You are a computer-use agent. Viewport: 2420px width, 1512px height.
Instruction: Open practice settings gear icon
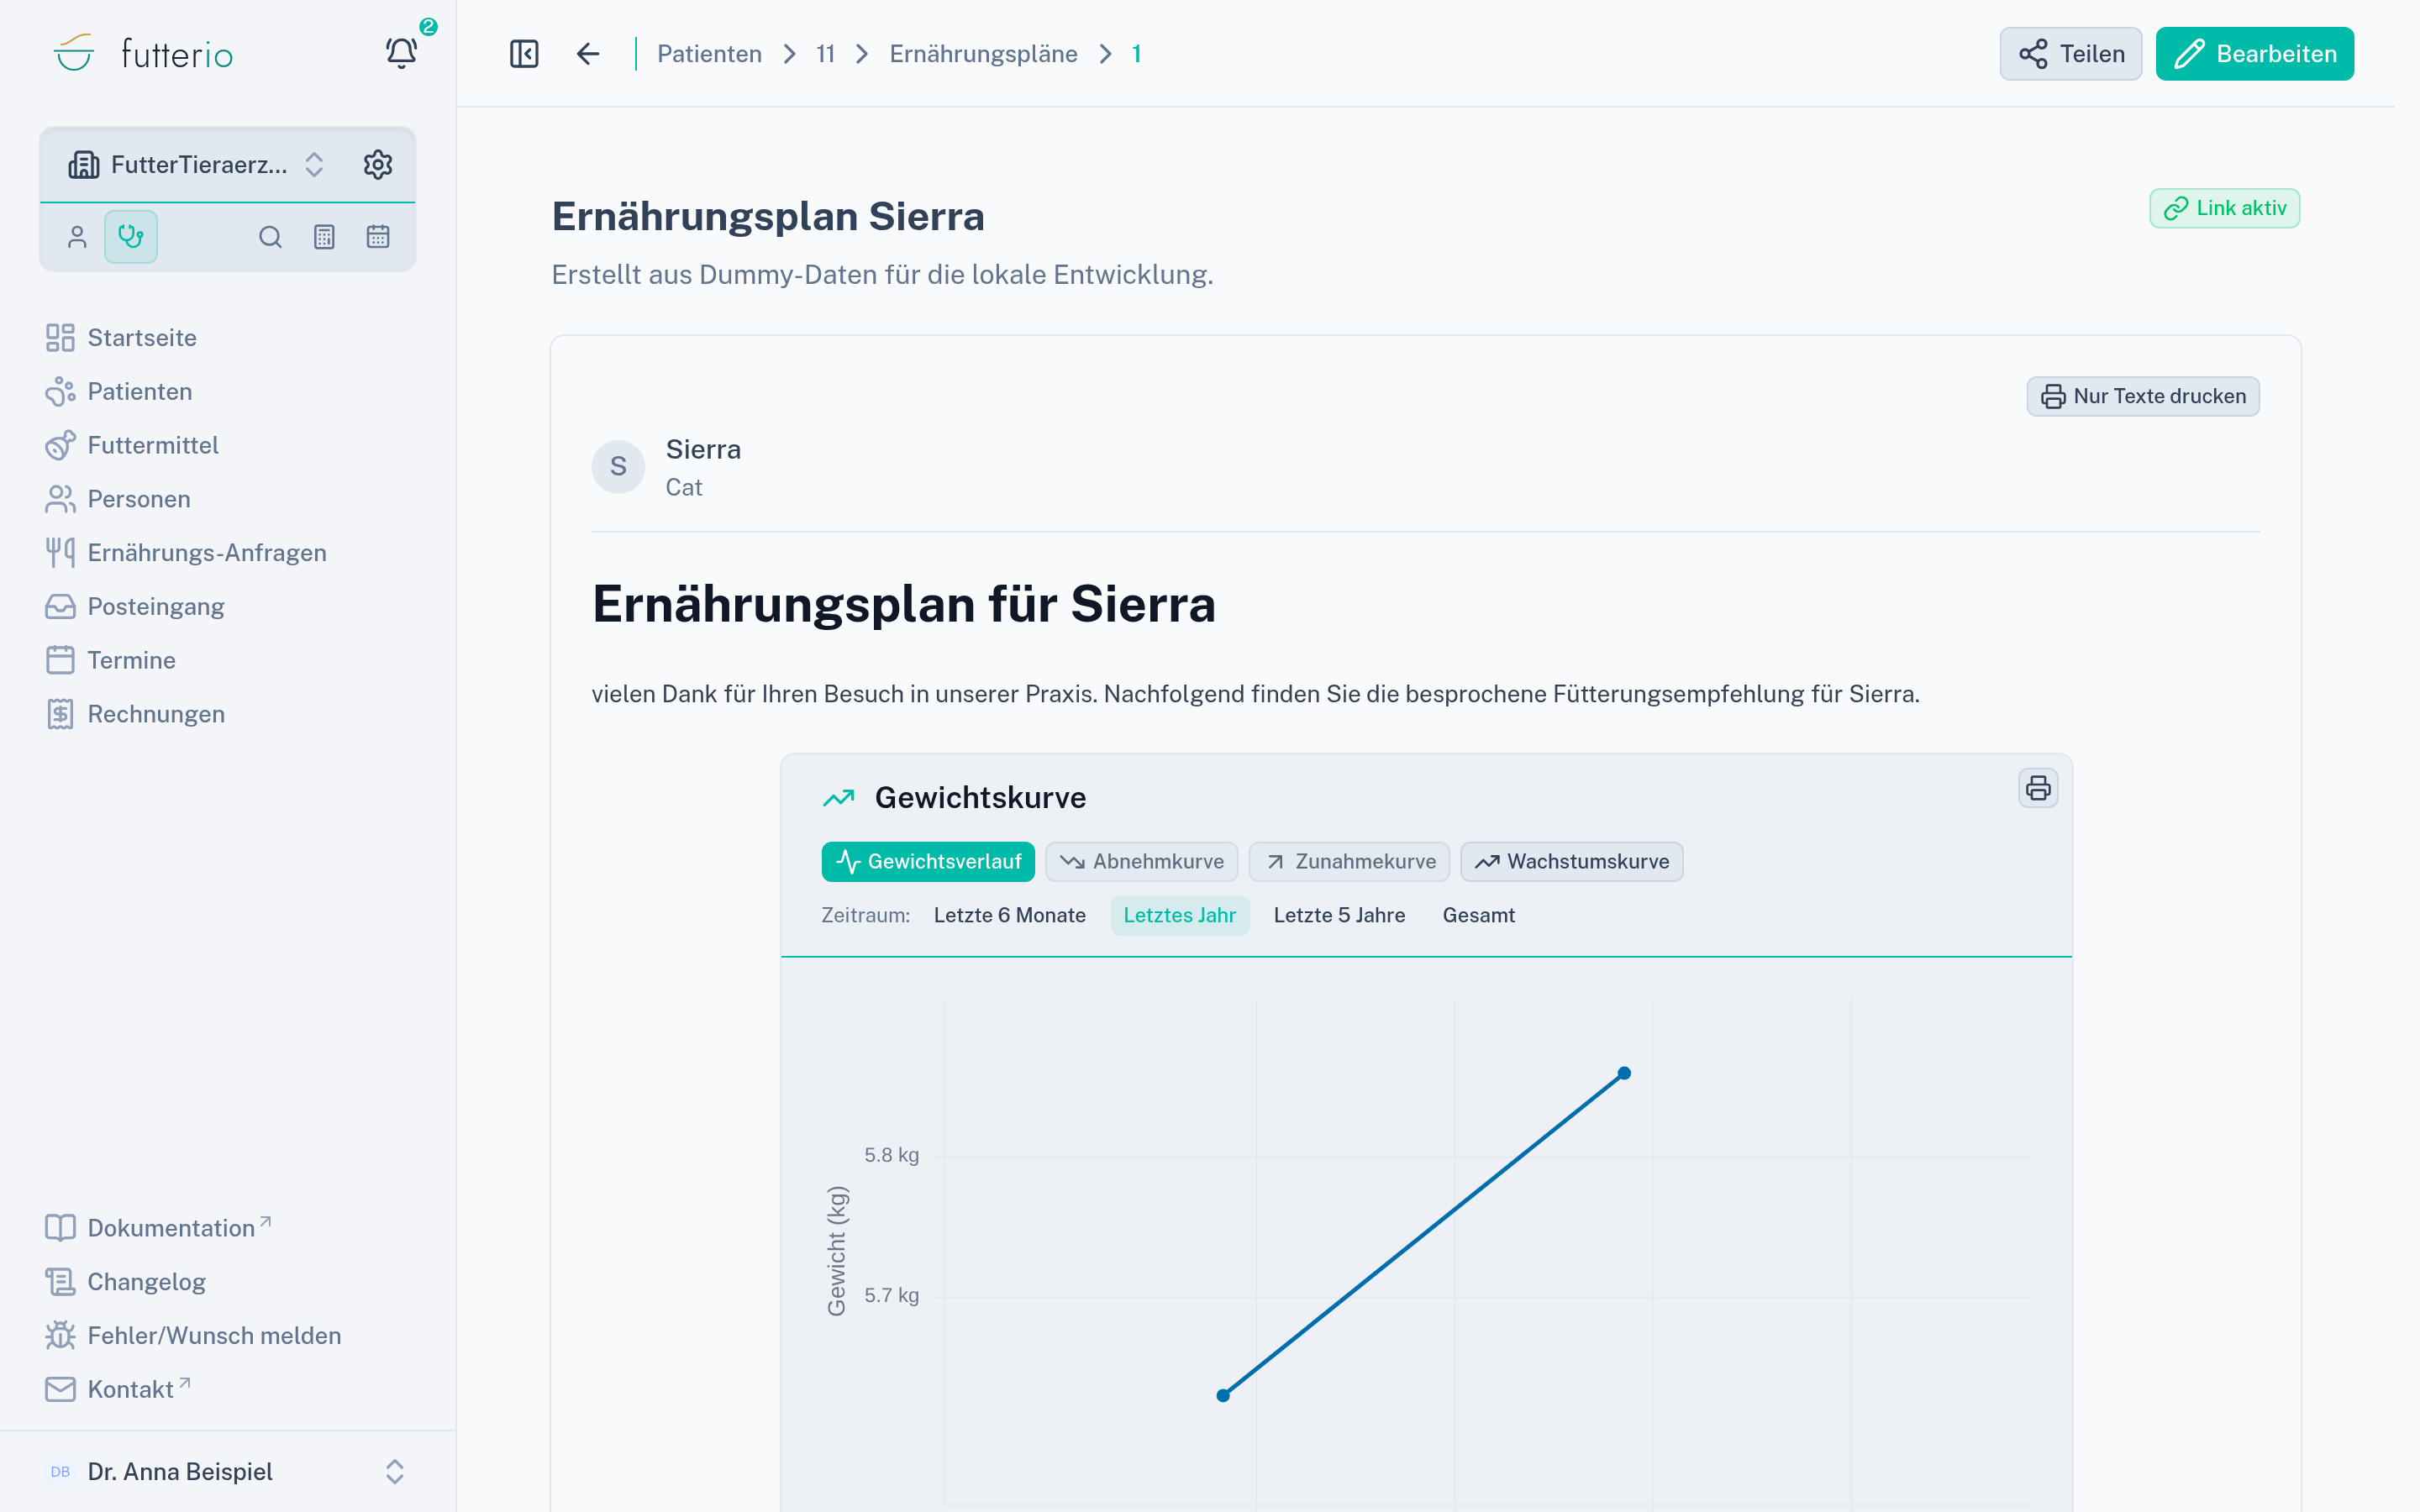[378, 165]
